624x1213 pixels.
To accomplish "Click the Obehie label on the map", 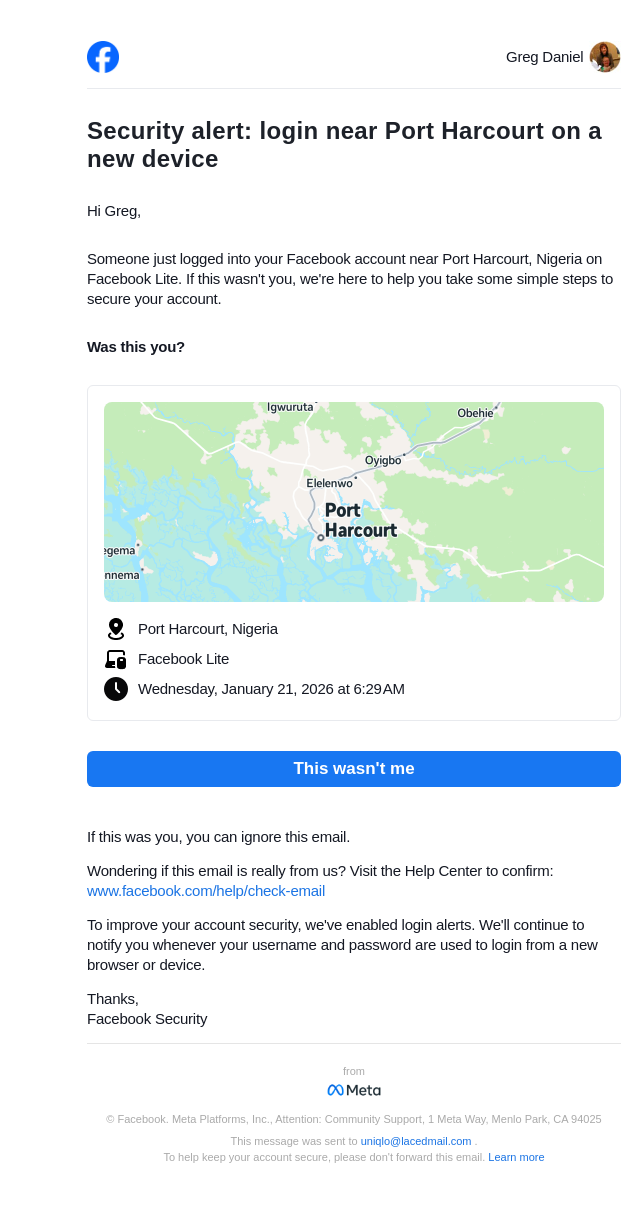I will tap(475, 413).
